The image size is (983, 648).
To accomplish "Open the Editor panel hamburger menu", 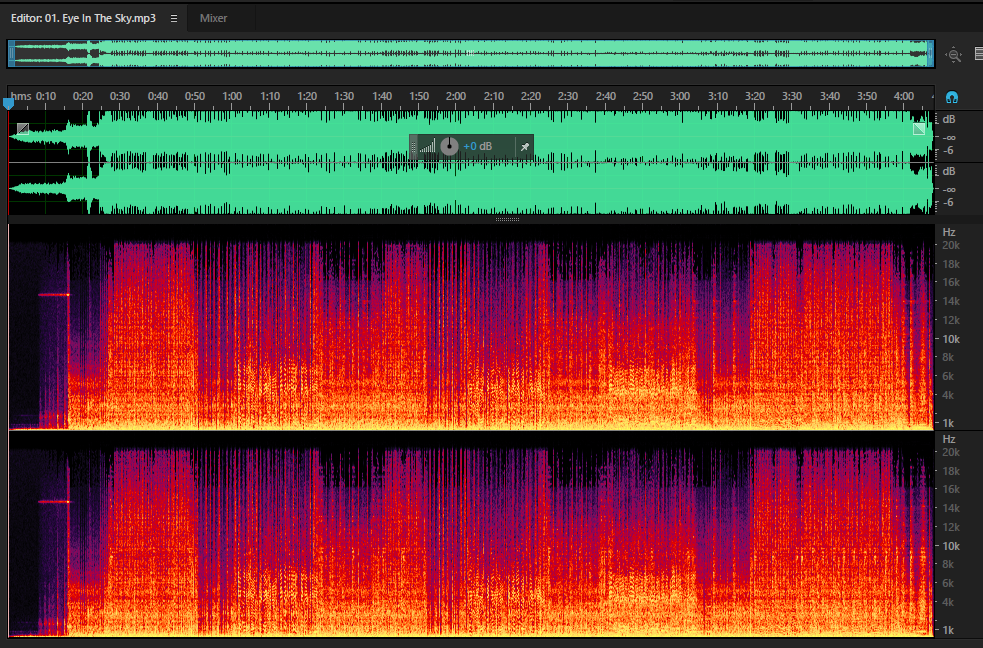I will tap(174, 19).
